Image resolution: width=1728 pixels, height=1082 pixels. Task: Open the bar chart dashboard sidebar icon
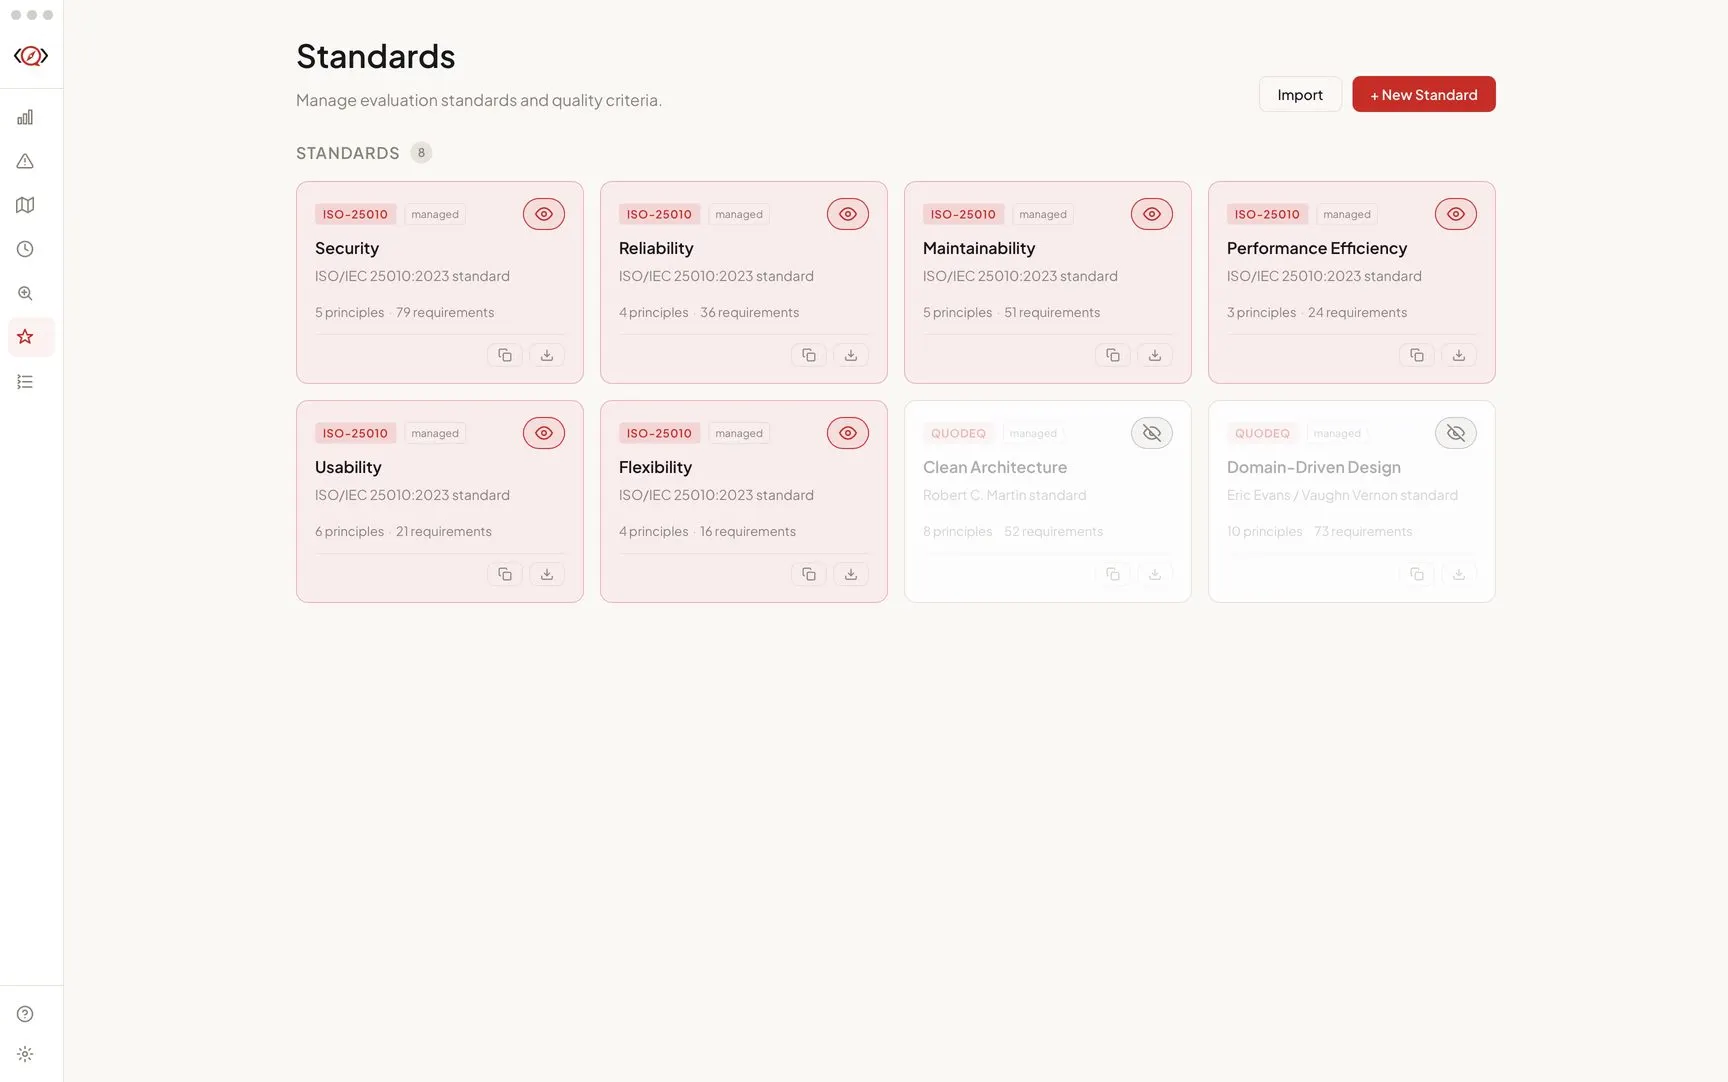[25, 117]
